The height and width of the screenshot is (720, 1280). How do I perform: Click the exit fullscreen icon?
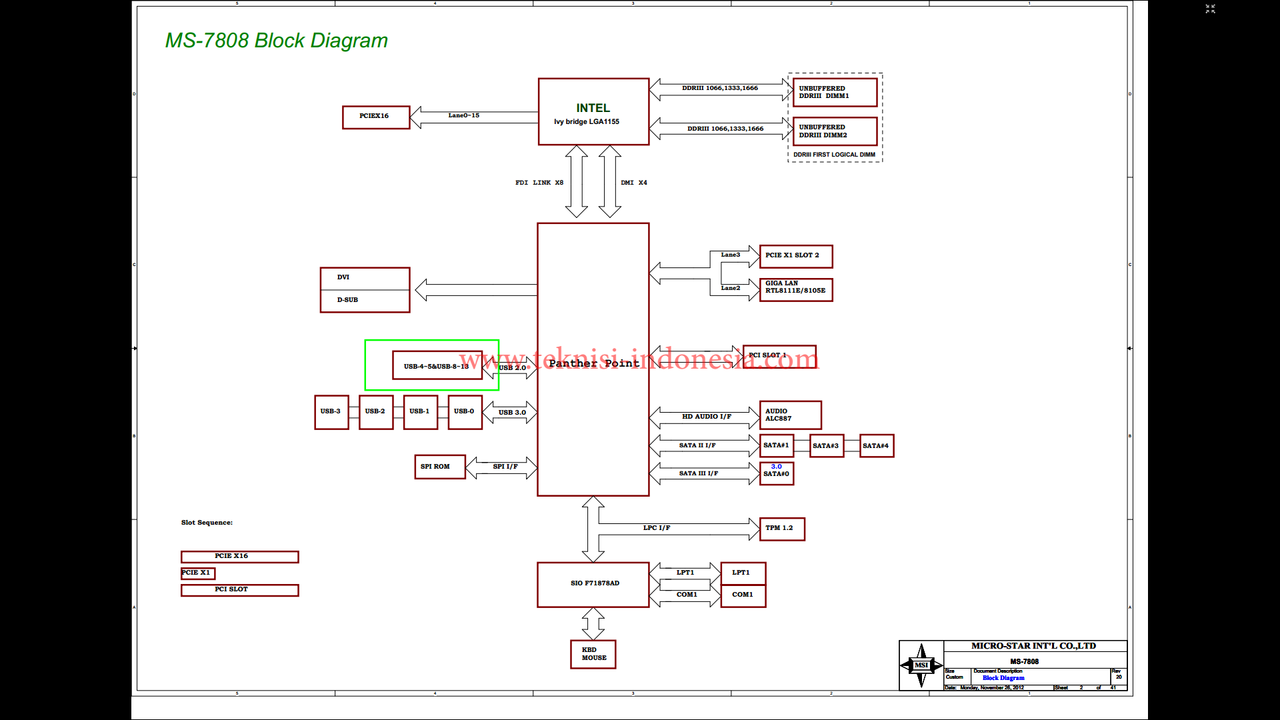click(1210, 9)
